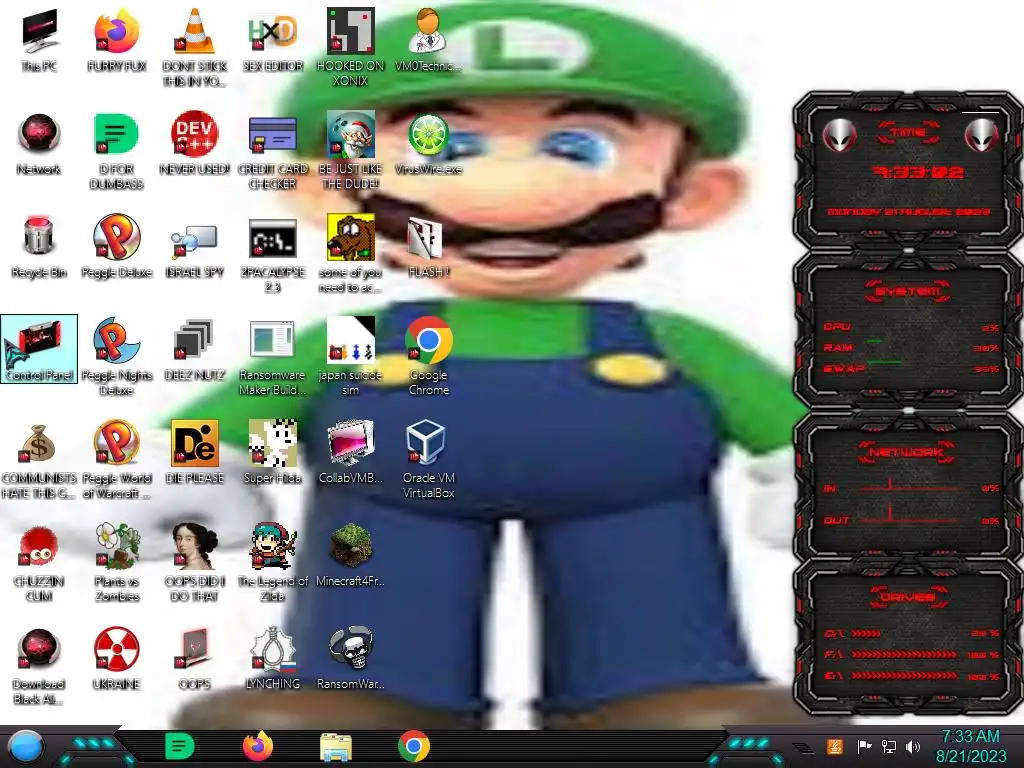Screen dimensions: 1024x768
Task: Open the red fuzzy Chuzzle shortcut
Action: (39, 562)
